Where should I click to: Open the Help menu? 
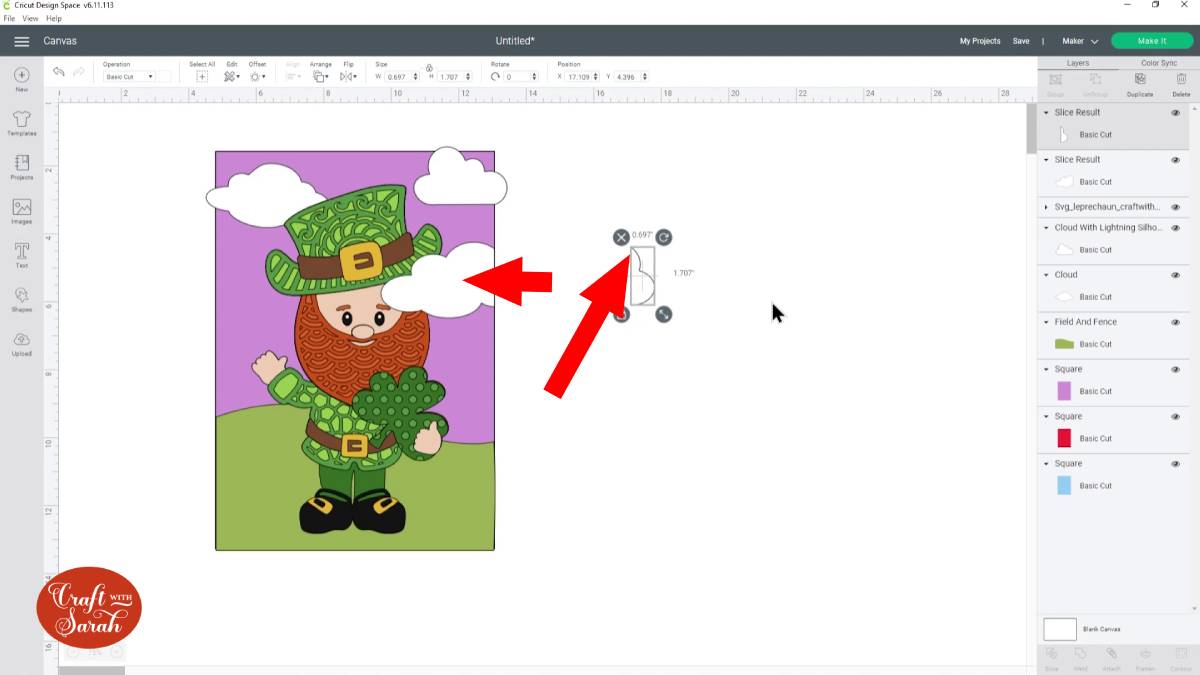point(54,18)
